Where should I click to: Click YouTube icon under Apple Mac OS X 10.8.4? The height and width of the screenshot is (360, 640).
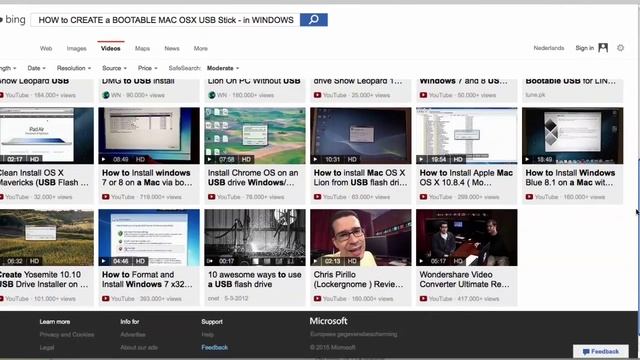tap(424, 197)
